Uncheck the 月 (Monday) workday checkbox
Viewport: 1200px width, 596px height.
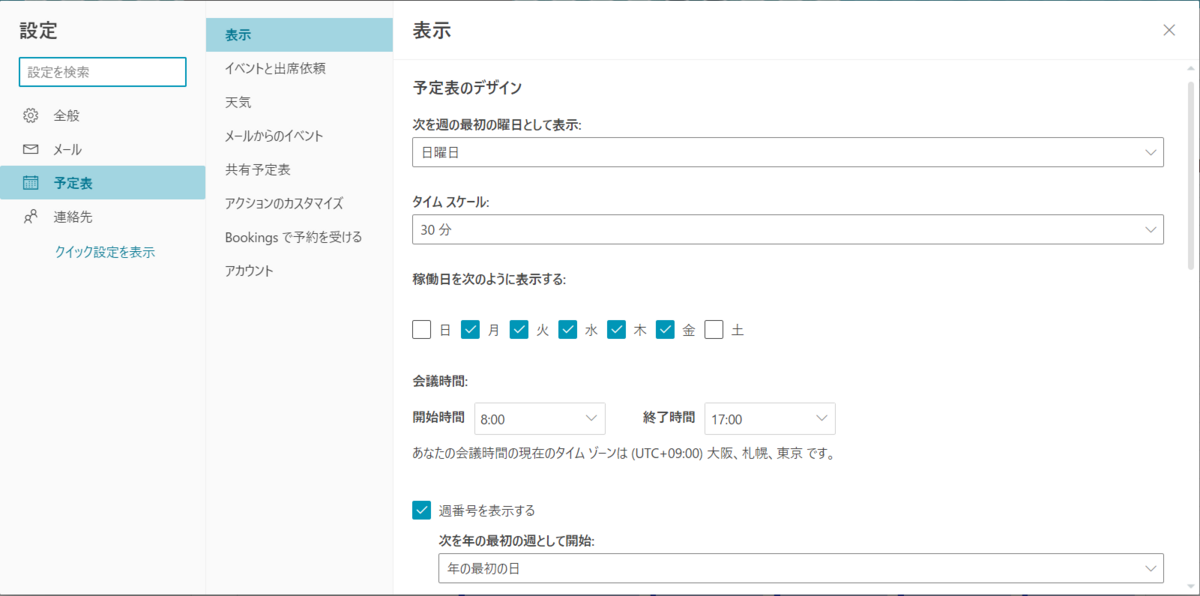point(471,330)
